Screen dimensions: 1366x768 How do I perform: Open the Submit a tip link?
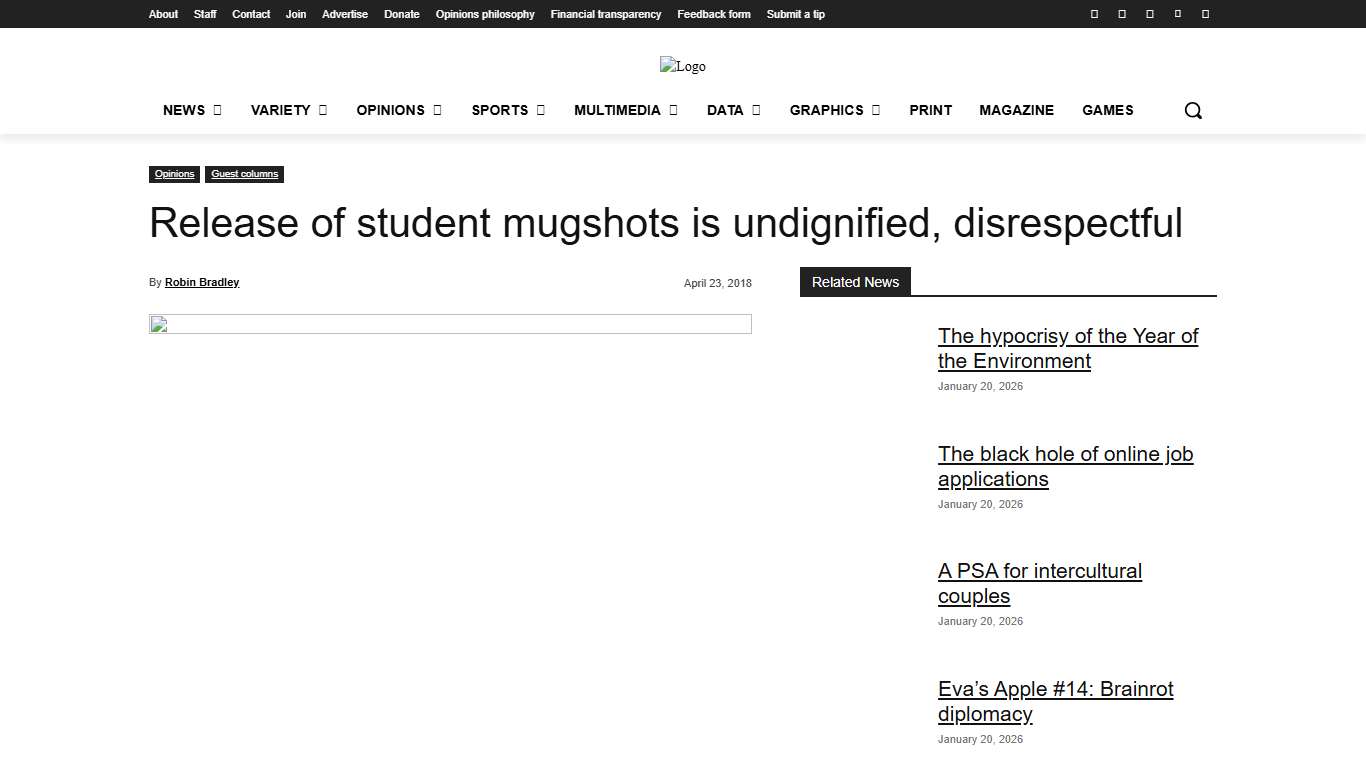click(795, 14)
